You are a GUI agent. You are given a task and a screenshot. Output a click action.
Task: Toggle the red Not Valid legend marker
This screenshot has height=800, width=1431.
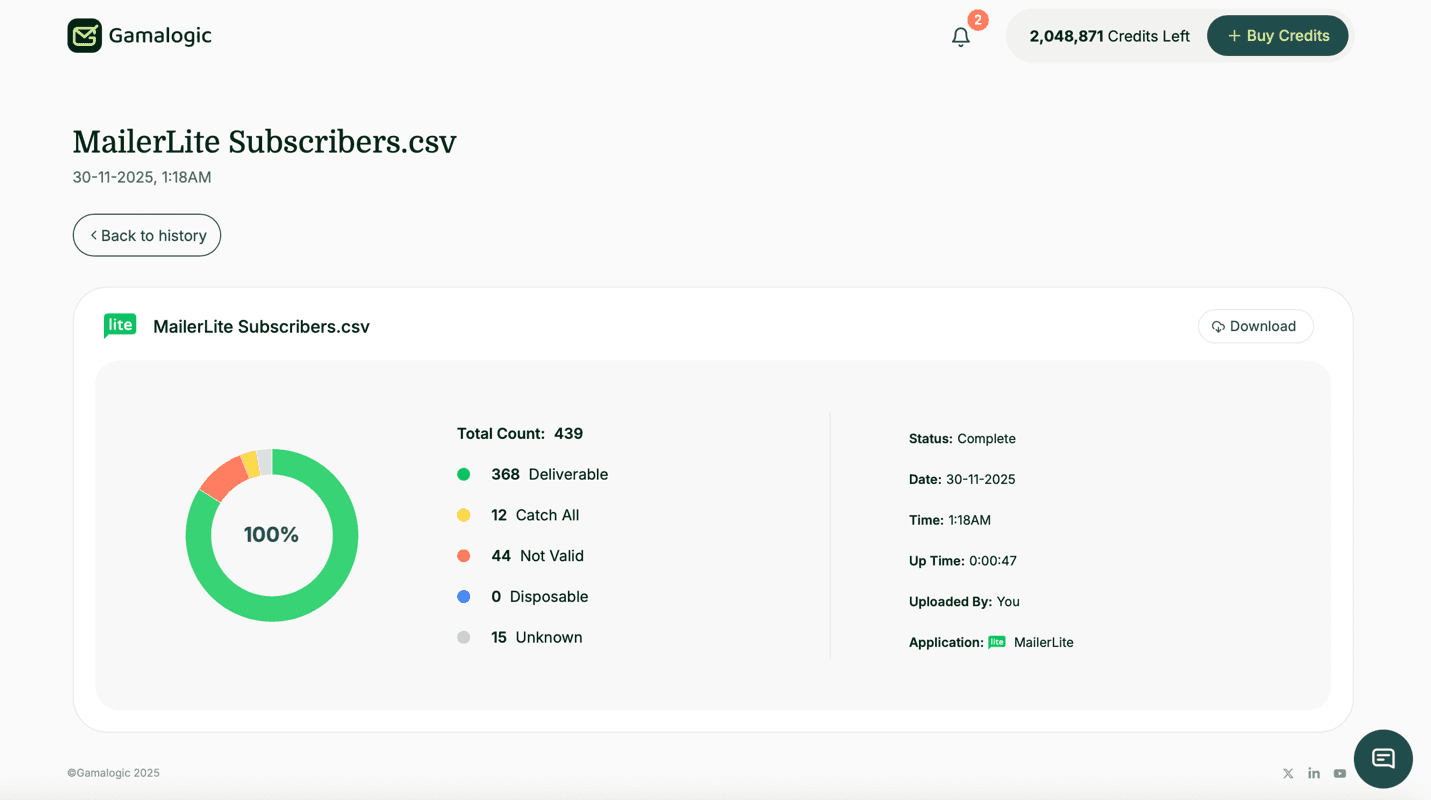tap(465, 555)
